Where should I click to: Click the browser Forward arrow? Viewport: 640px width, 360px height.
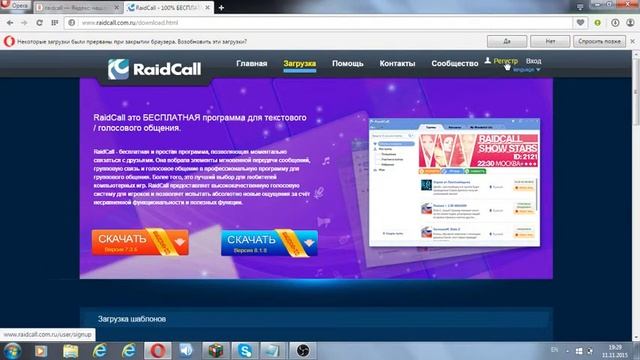pyautogui.click(x=24, y=23)
